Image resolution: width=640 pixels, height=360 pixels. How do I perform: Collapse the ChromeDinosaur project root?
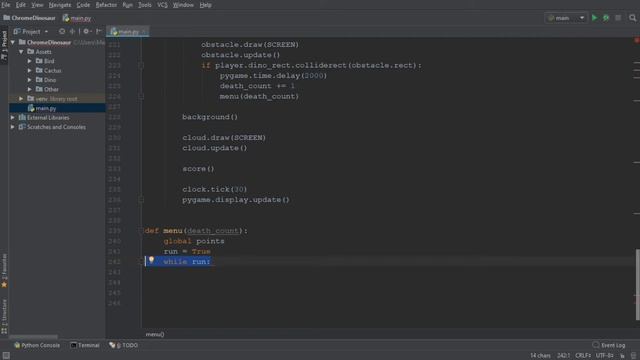[x=13, y=42]
